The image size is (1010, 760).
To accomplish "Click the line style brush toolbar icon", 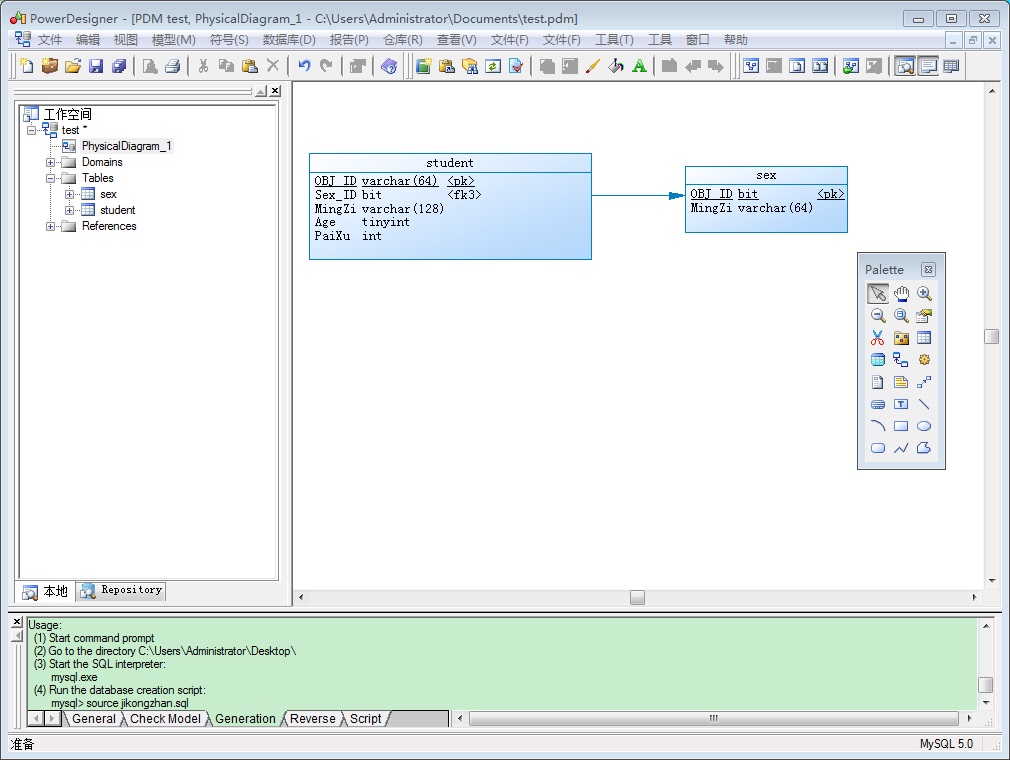I will coord(593,66).
